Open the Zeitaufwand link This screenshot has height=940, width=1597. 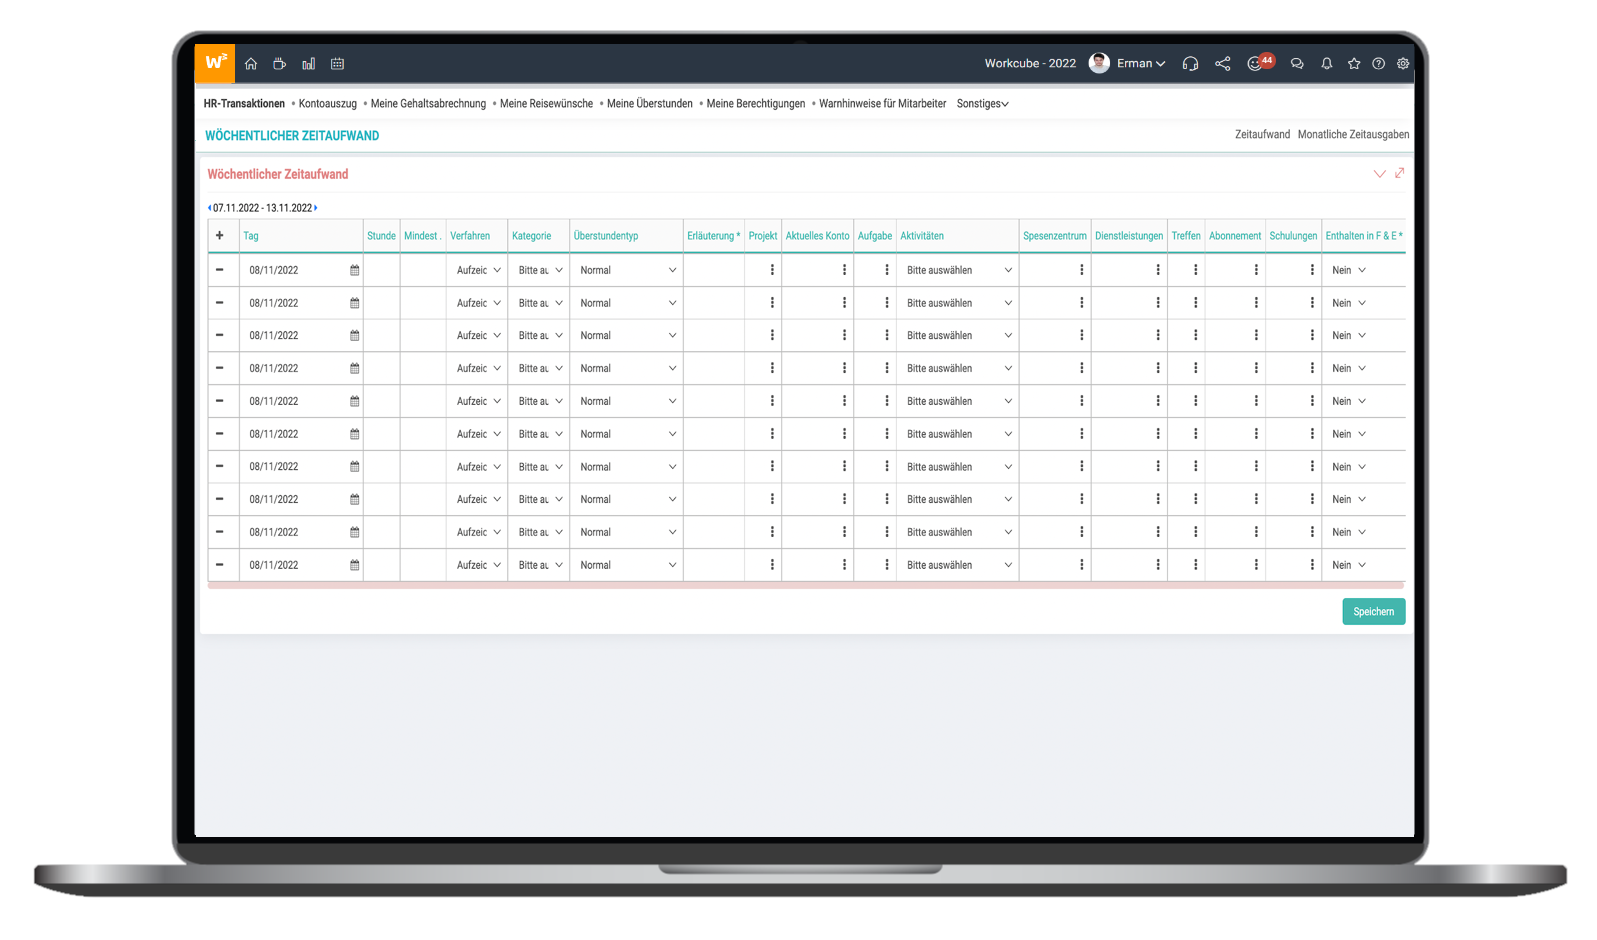[1262, 134]
